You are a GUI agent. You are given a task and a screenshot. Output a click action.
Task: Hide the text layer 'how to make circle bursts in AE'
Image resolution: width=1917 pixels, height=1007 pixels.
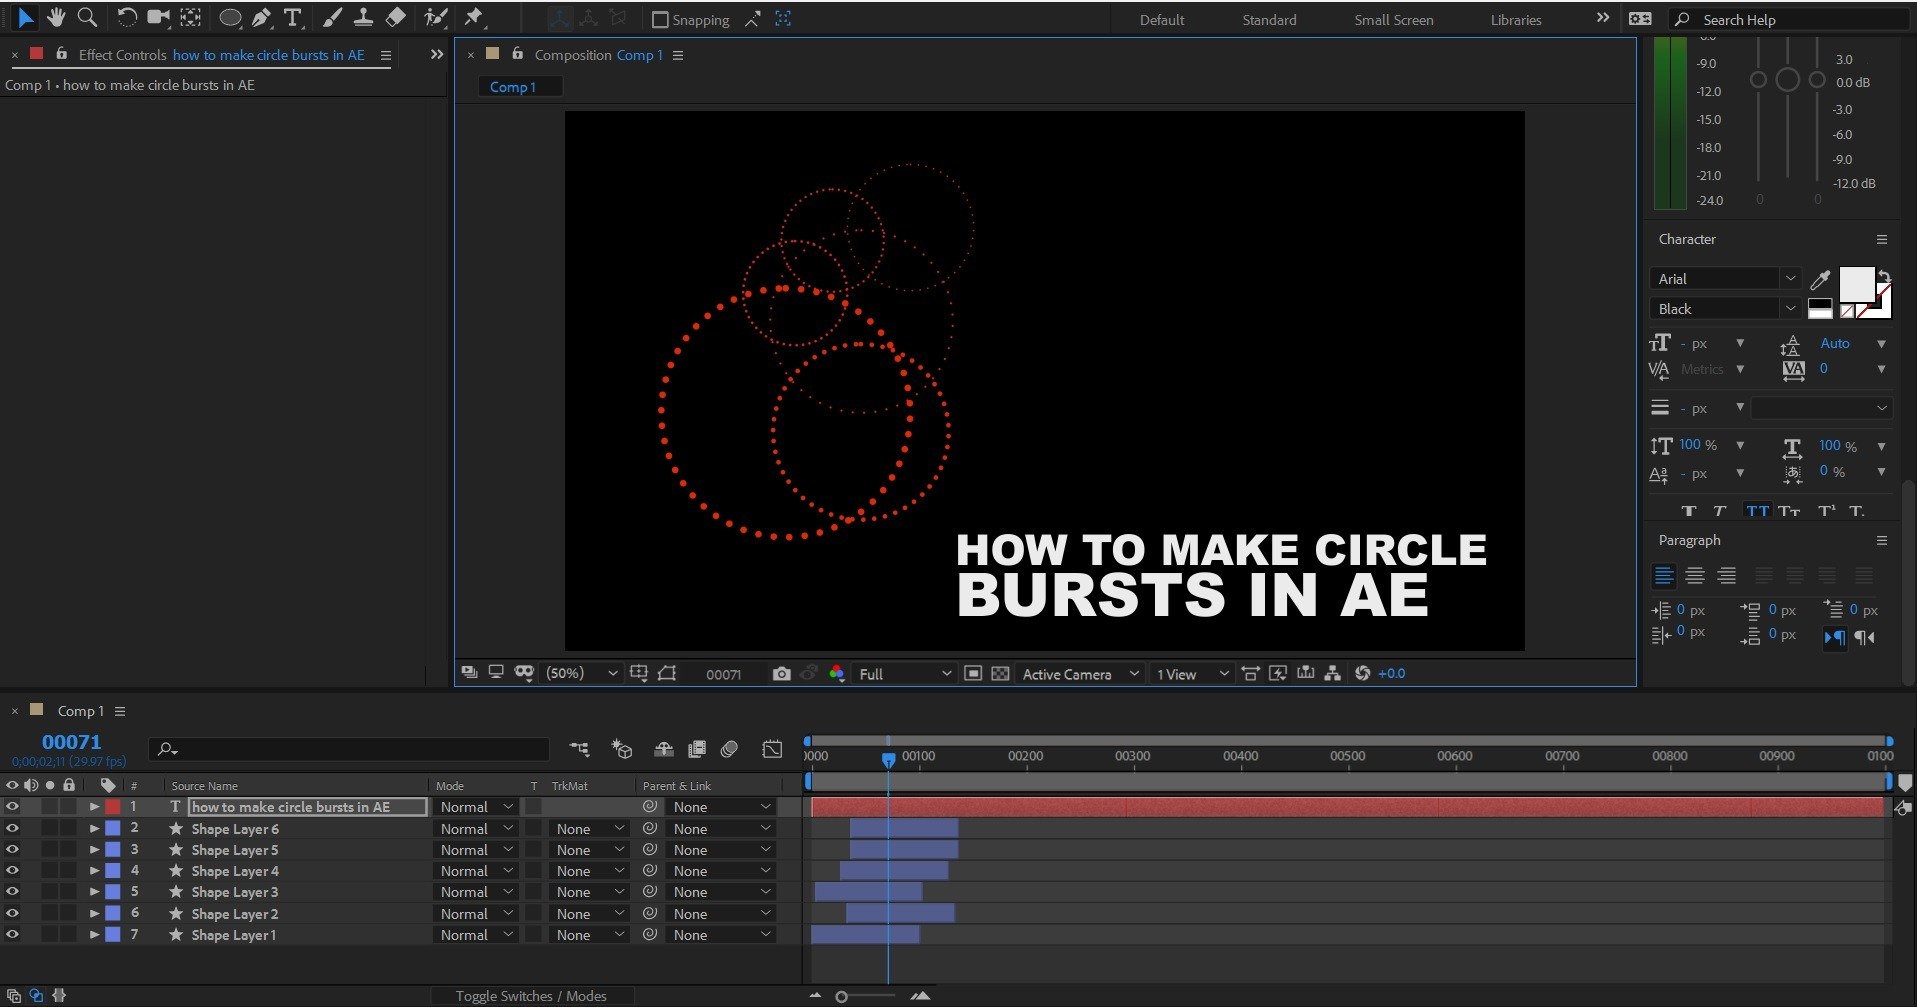coord(12,807)
